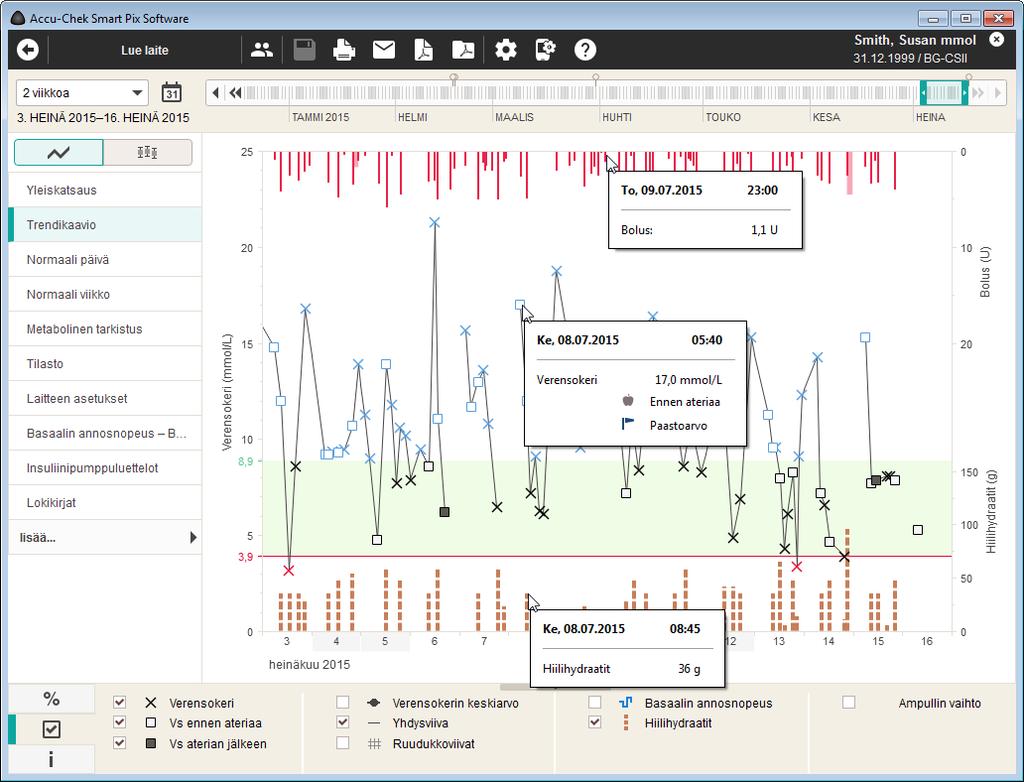Toggle Vs ennen ateriaa checkbox
The image size is (1024, 782).
(120, 723)
